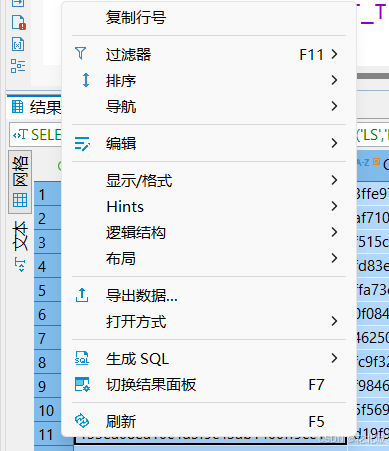389x451 pixels.
Task: Expand the 生成 SQL chevron
Action: [334, 358]
